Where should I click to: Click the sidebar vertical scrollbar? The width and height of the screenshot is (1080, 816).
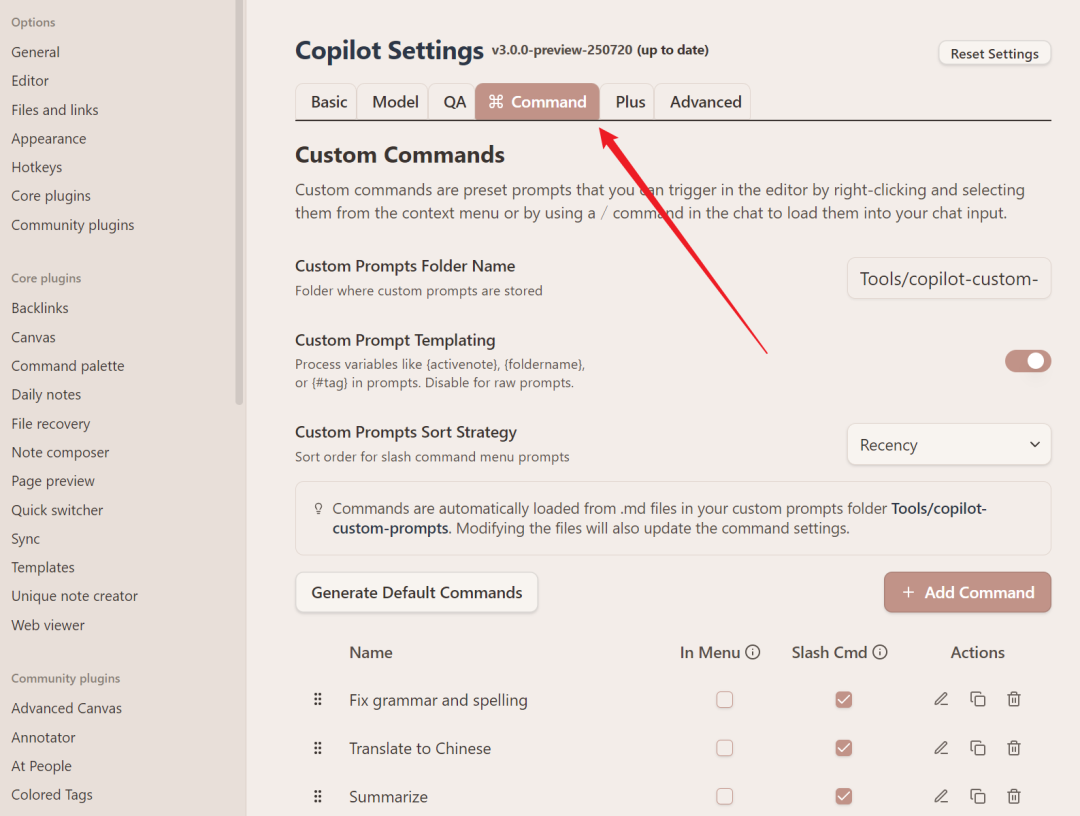(x=239, y=202)
